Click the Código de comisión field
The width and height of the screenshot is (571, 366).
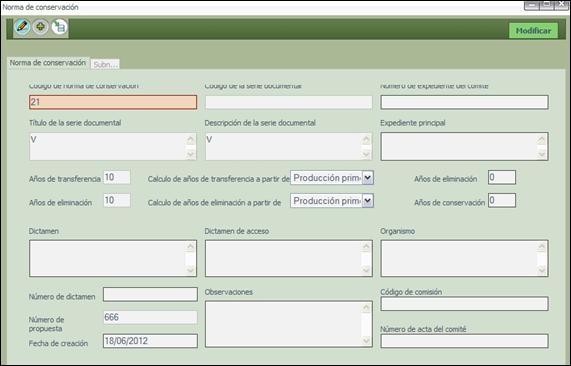(464, 304)
